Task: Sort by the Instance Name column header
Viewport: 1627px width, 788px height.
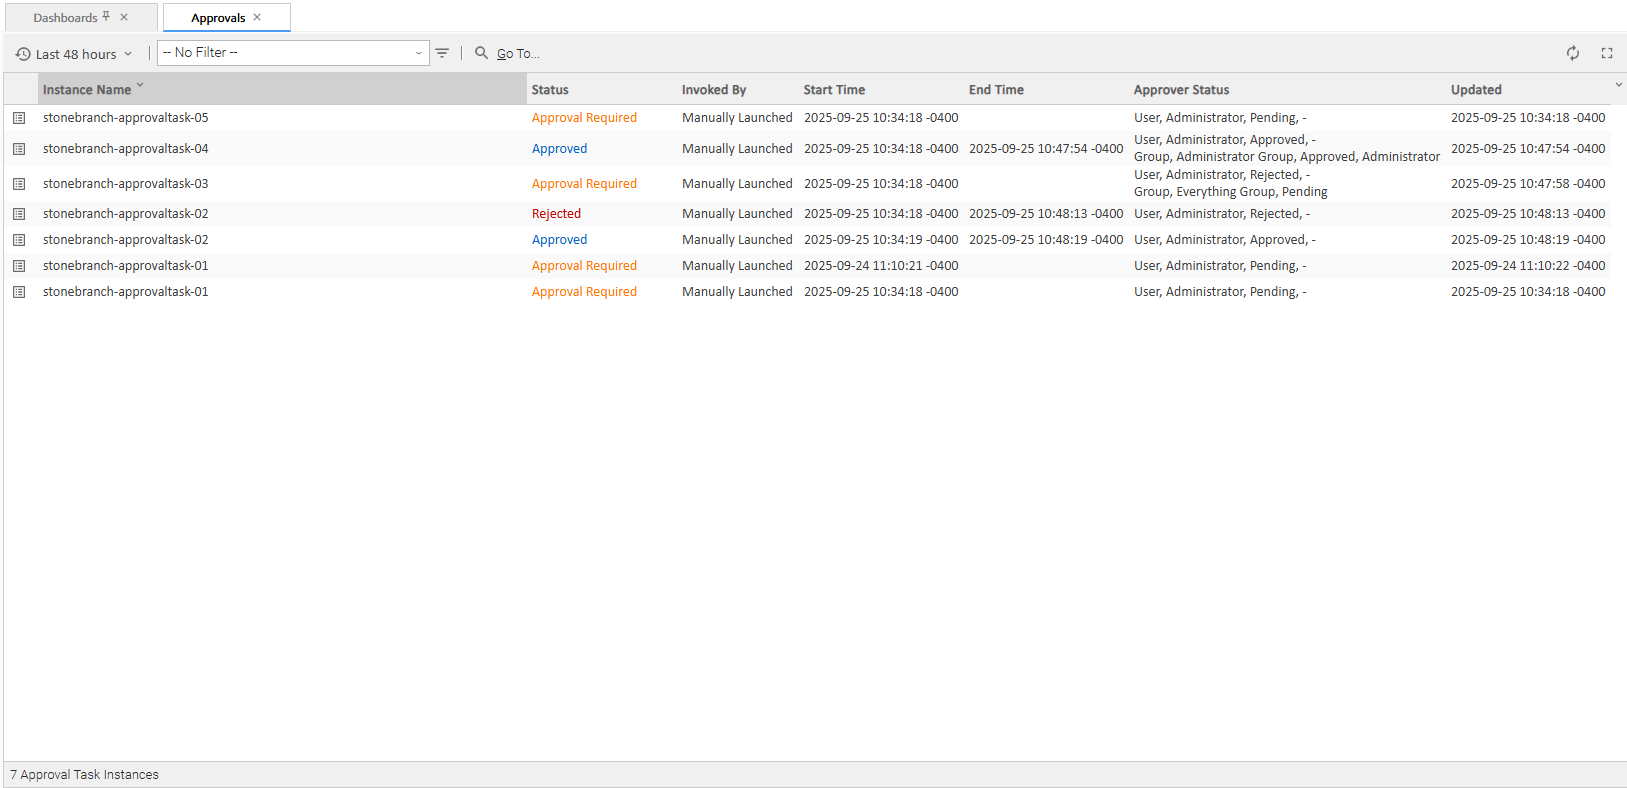Action: pos(87,90)
